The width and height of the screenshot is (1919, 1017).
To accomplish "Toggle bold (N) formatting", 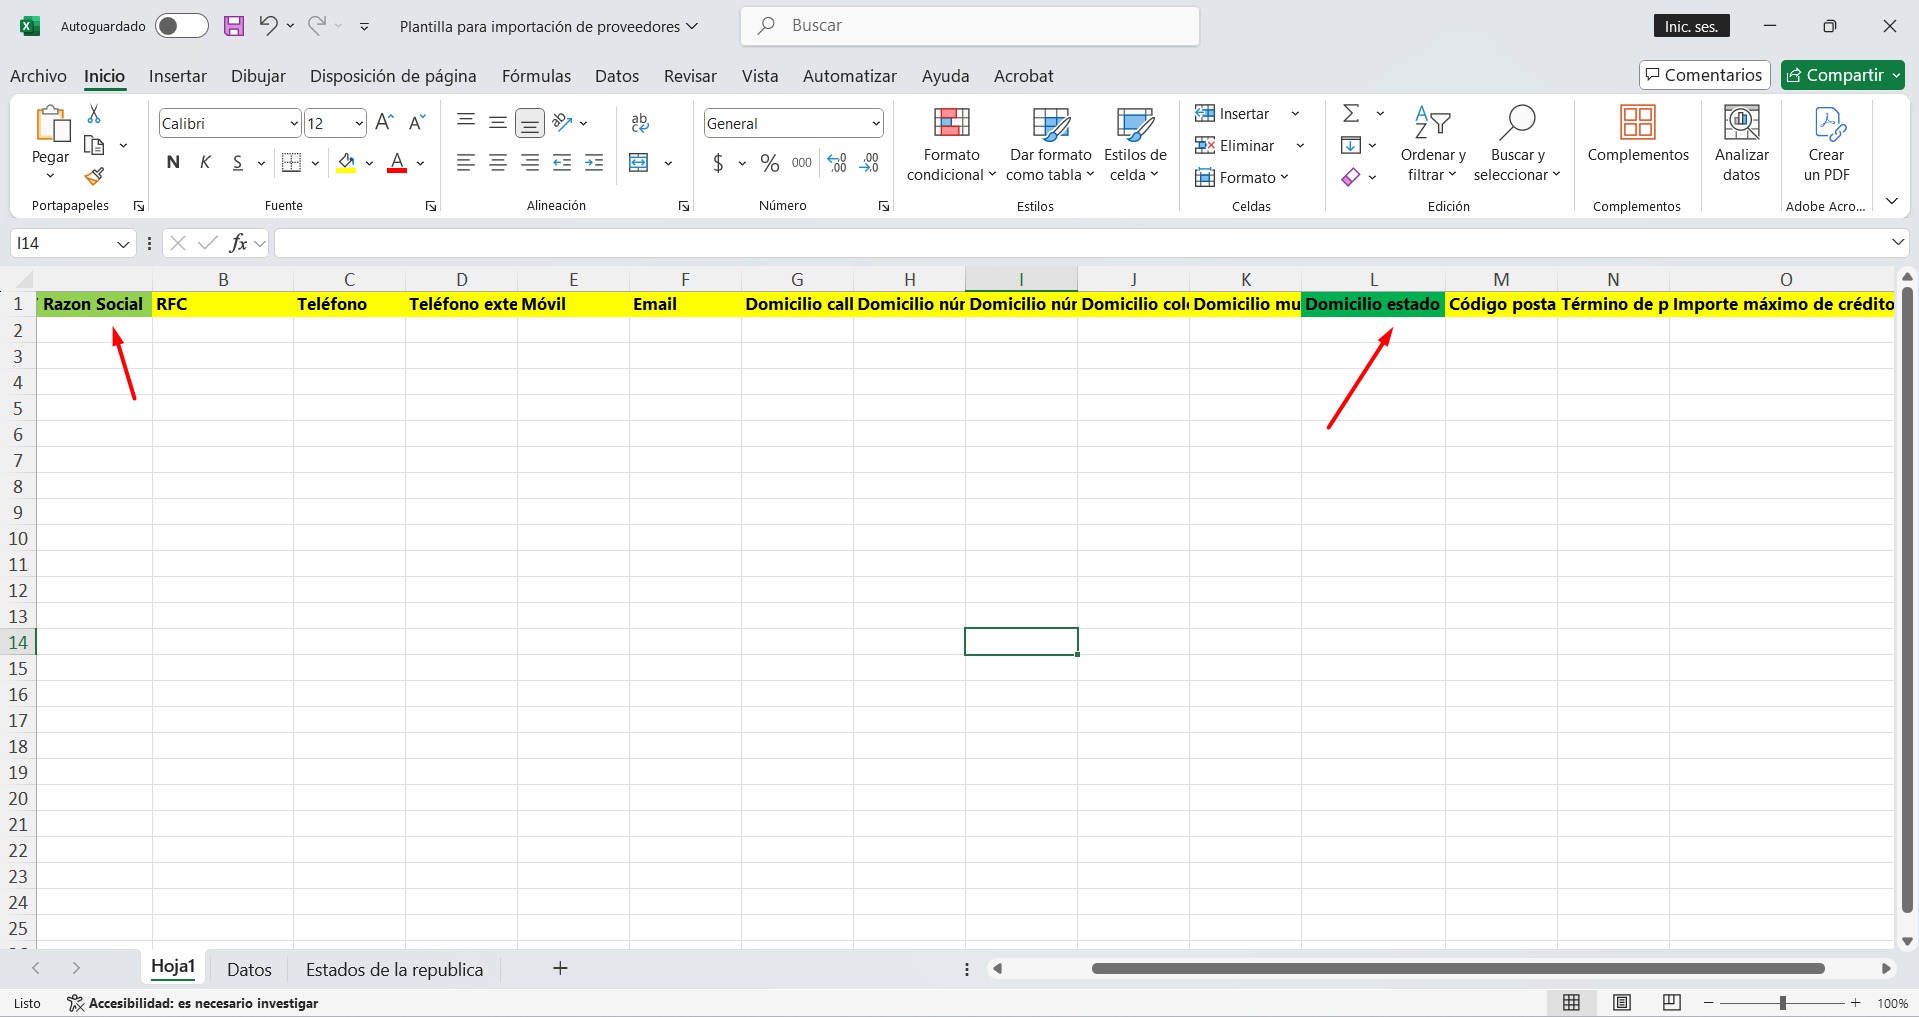I will (x=173, y=163).
